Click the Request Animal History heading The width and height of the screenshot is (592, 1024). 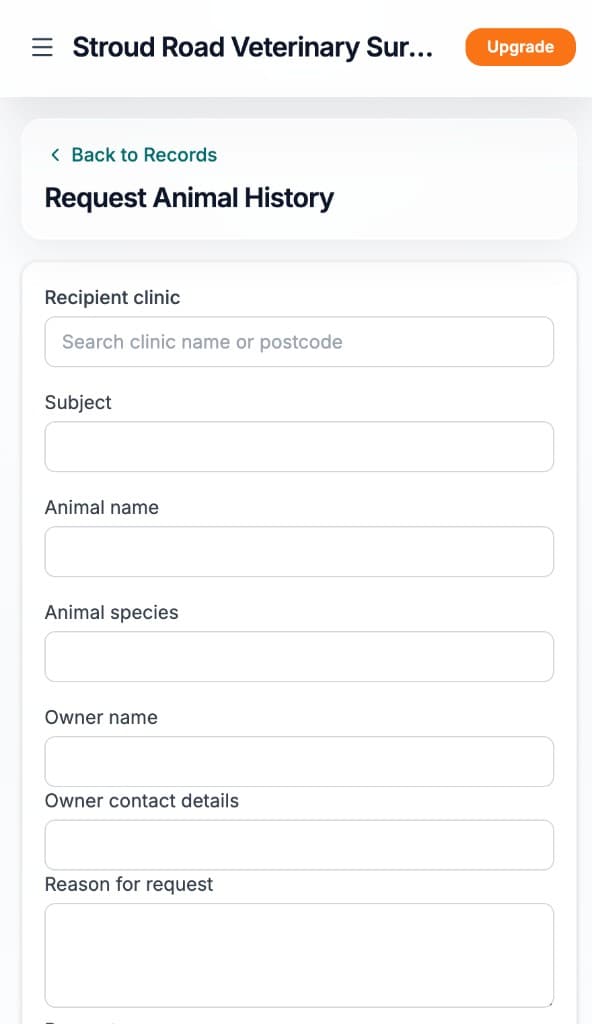189,198
